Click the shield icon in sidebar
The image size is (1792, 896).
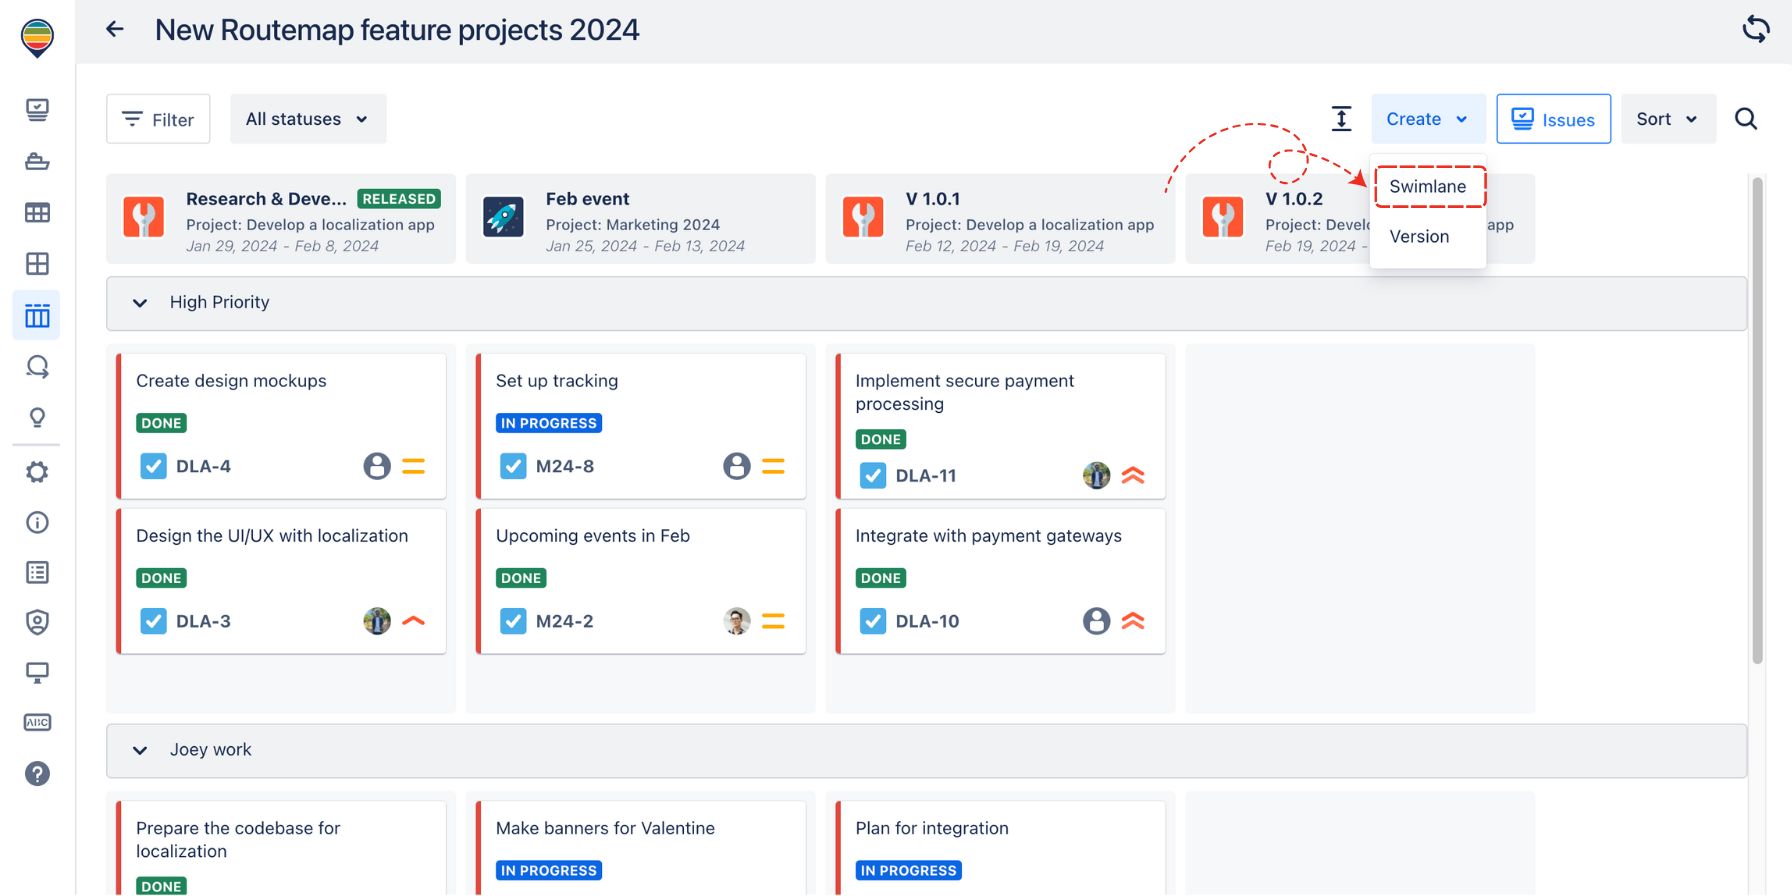click(37, 622)
